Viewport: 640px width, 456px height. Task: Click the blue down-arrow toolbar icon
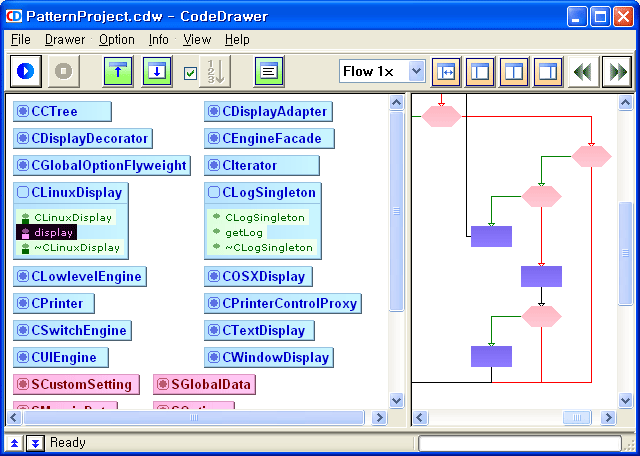[x=155, y=71]
